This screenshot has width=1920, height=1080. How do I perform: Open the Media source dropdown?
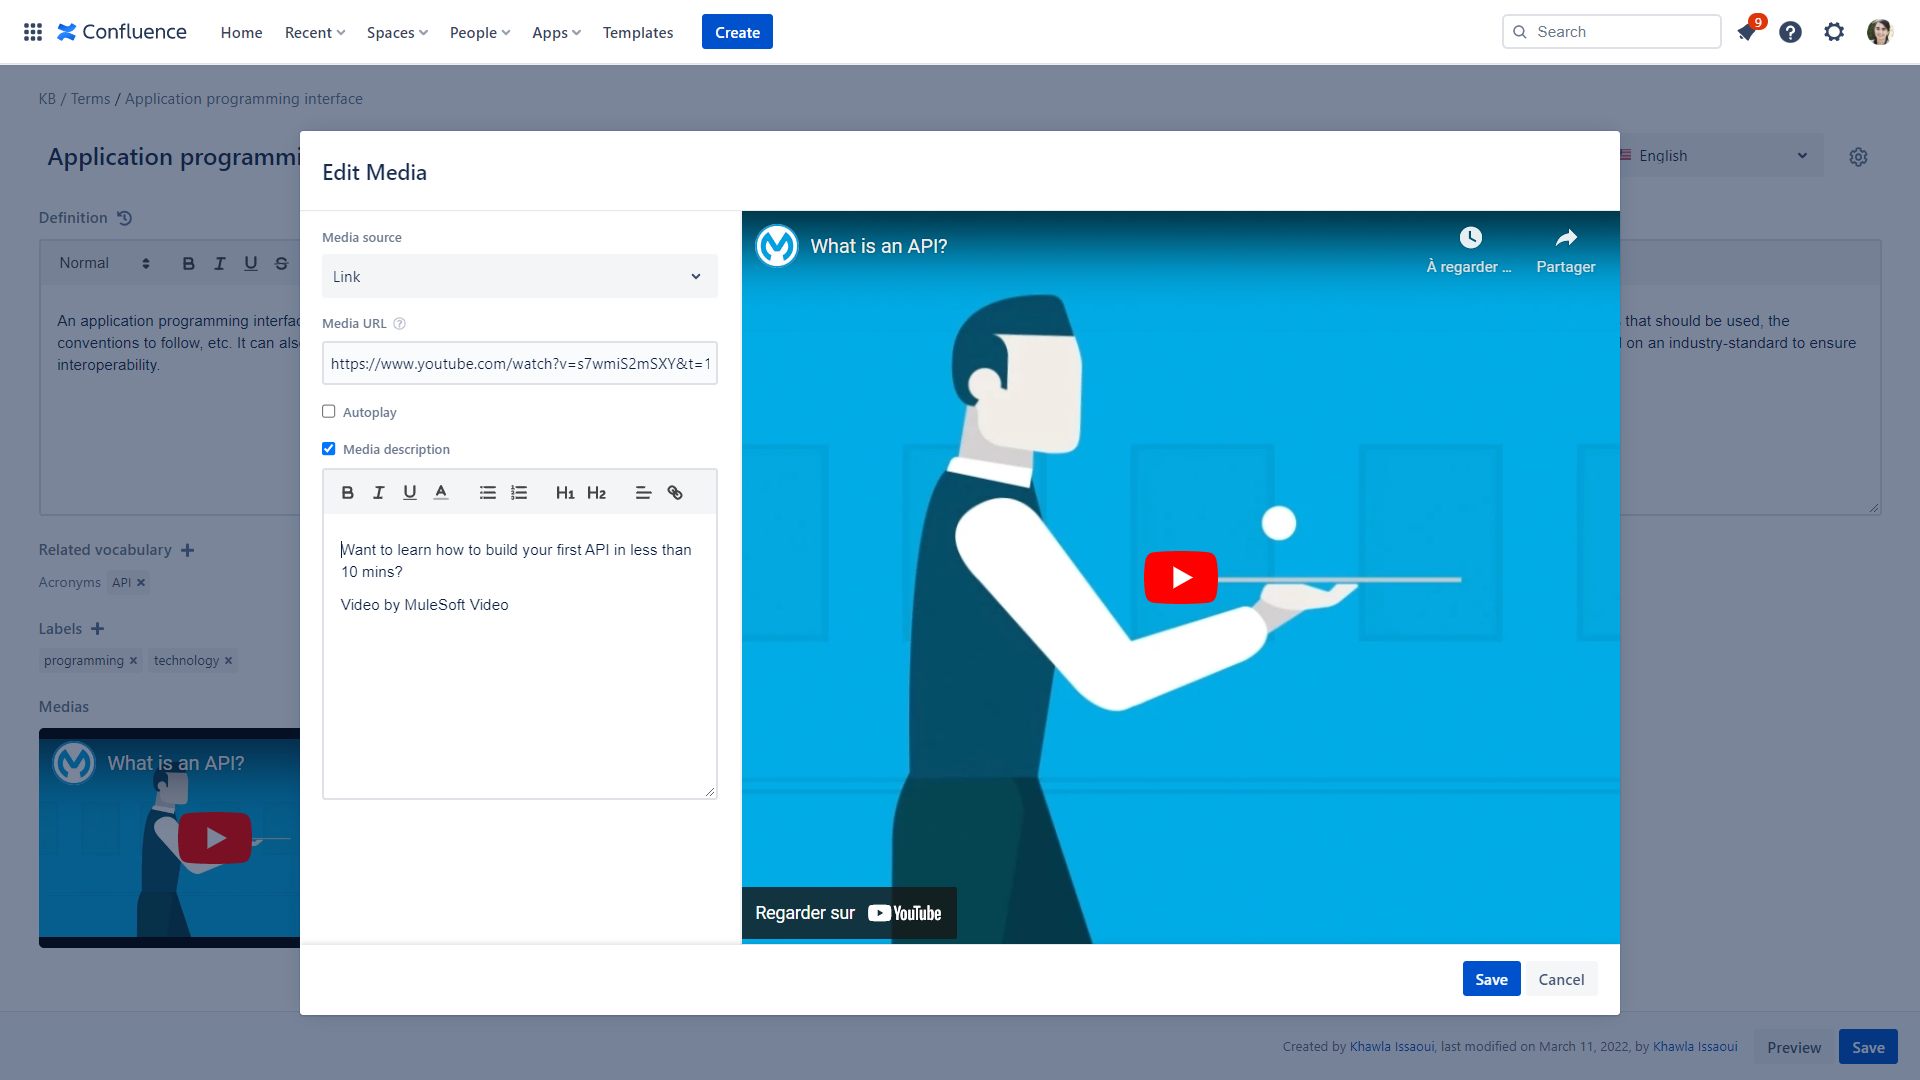[519, 276]
